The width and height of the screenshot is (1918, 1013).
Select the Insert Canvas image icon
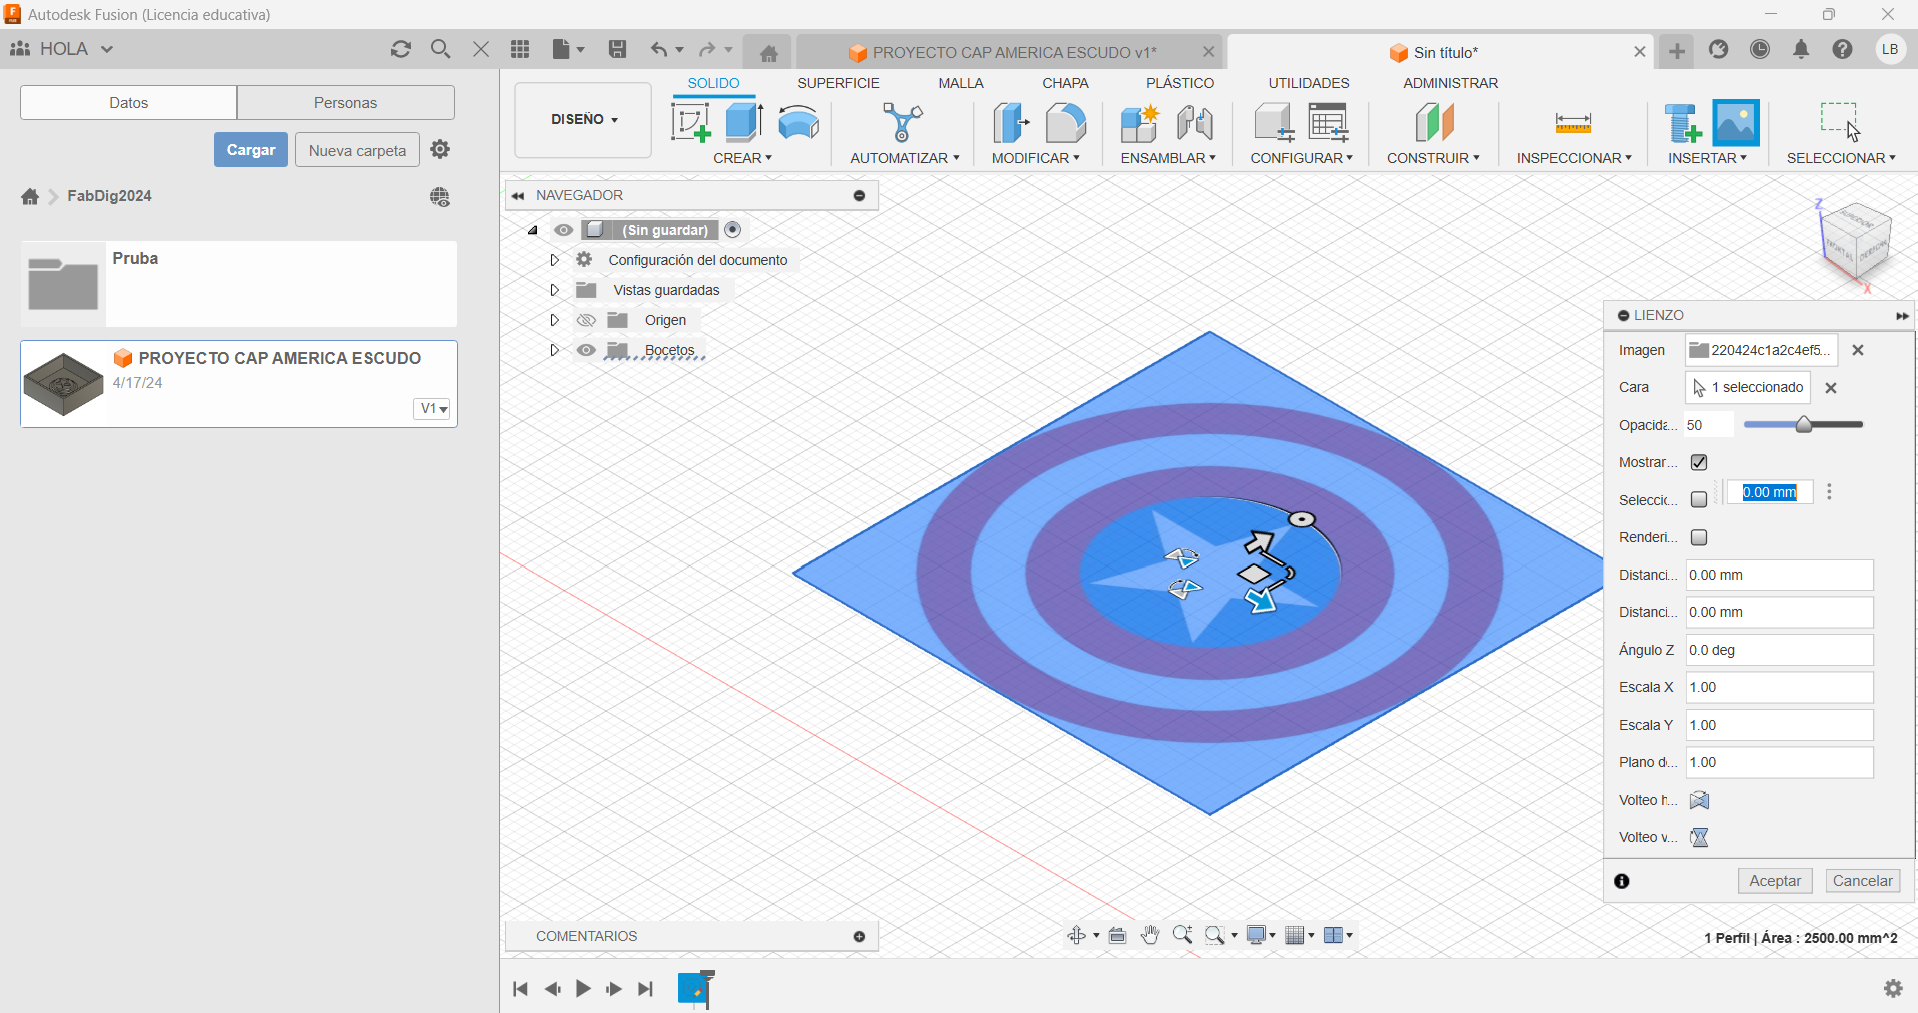pyautogui.click(x=1736, y=123)
